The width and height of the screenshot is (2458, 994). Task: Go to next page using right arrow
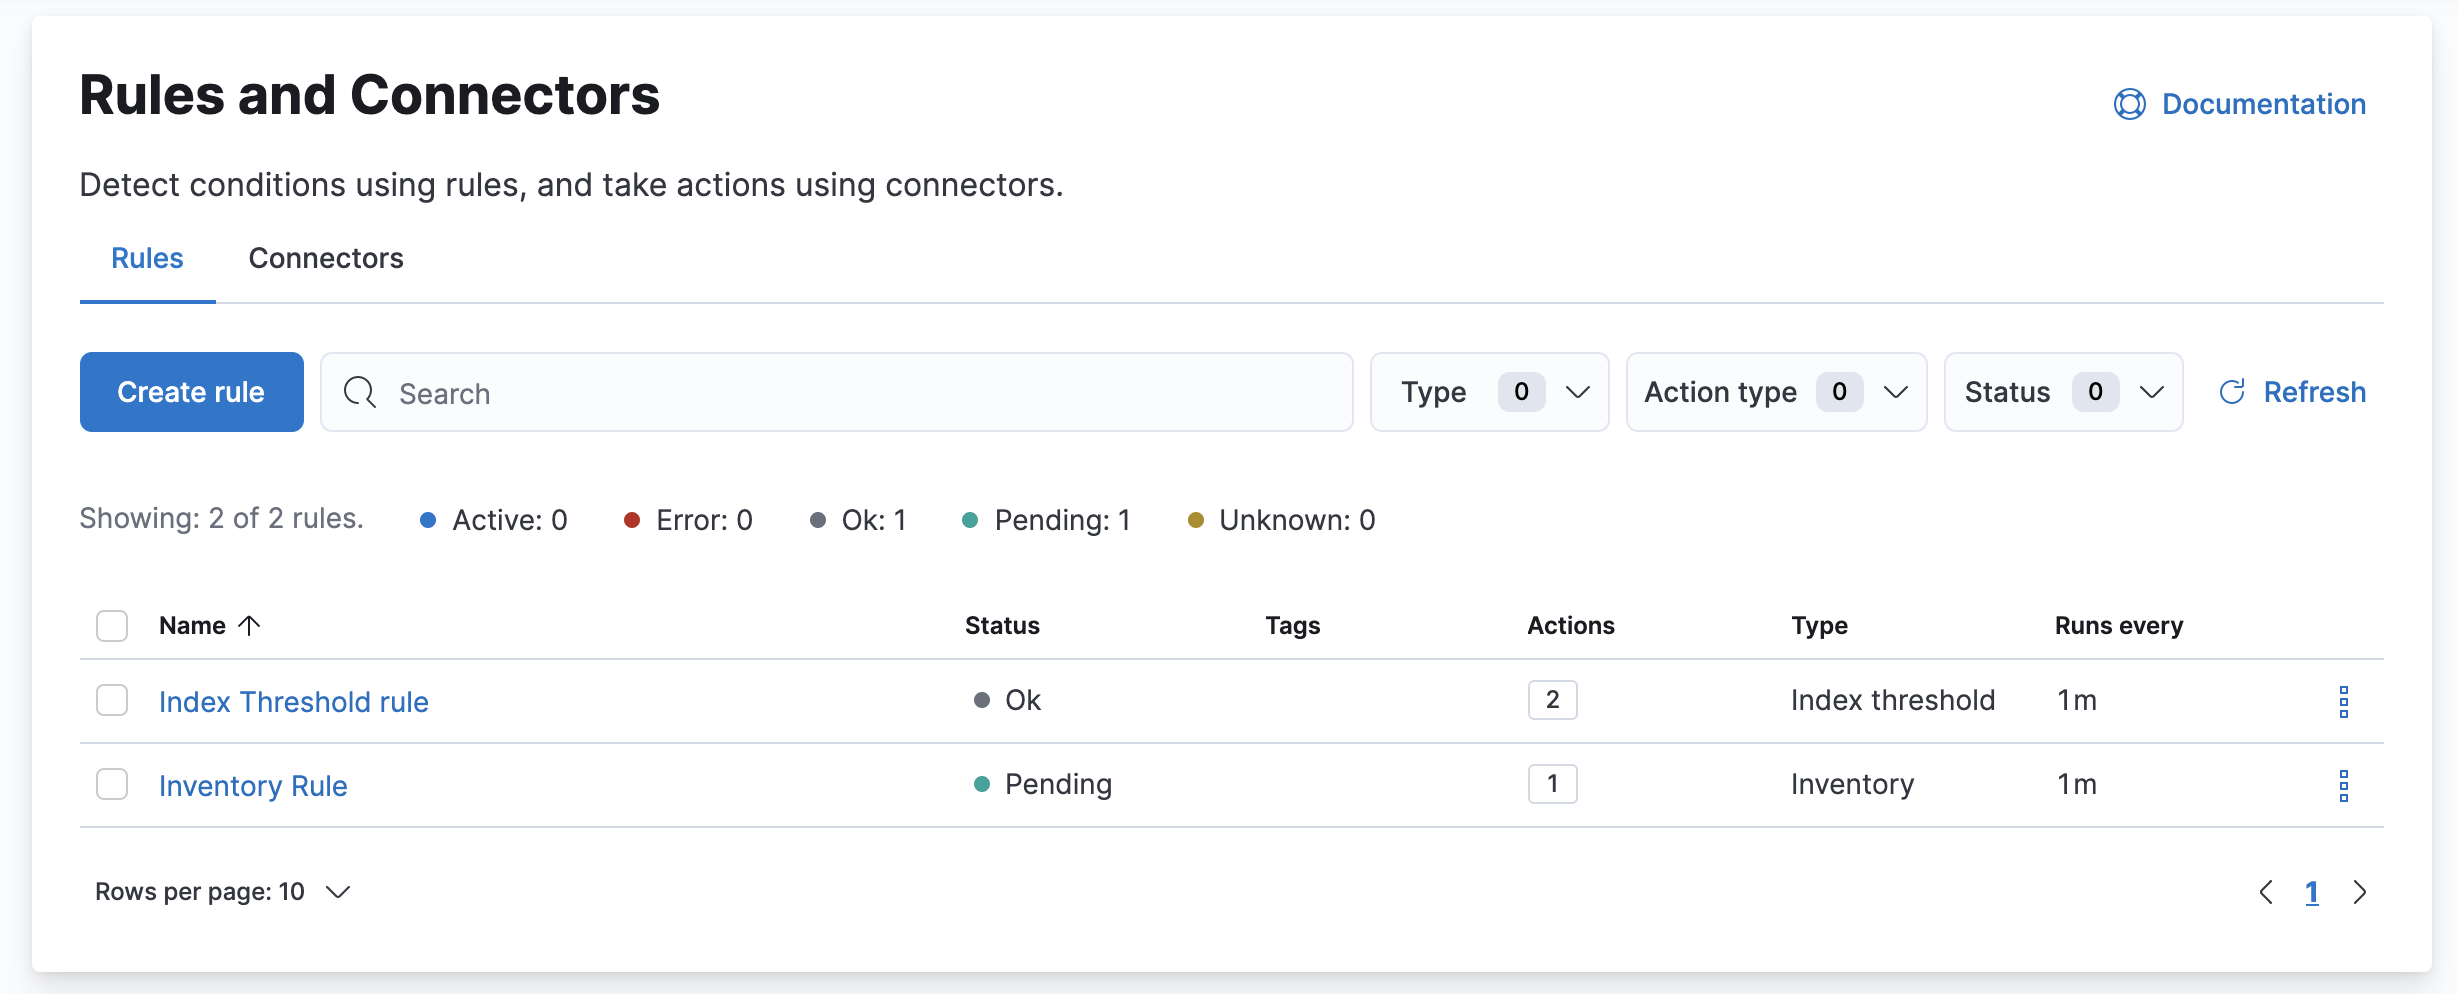tap(2361, 891)
